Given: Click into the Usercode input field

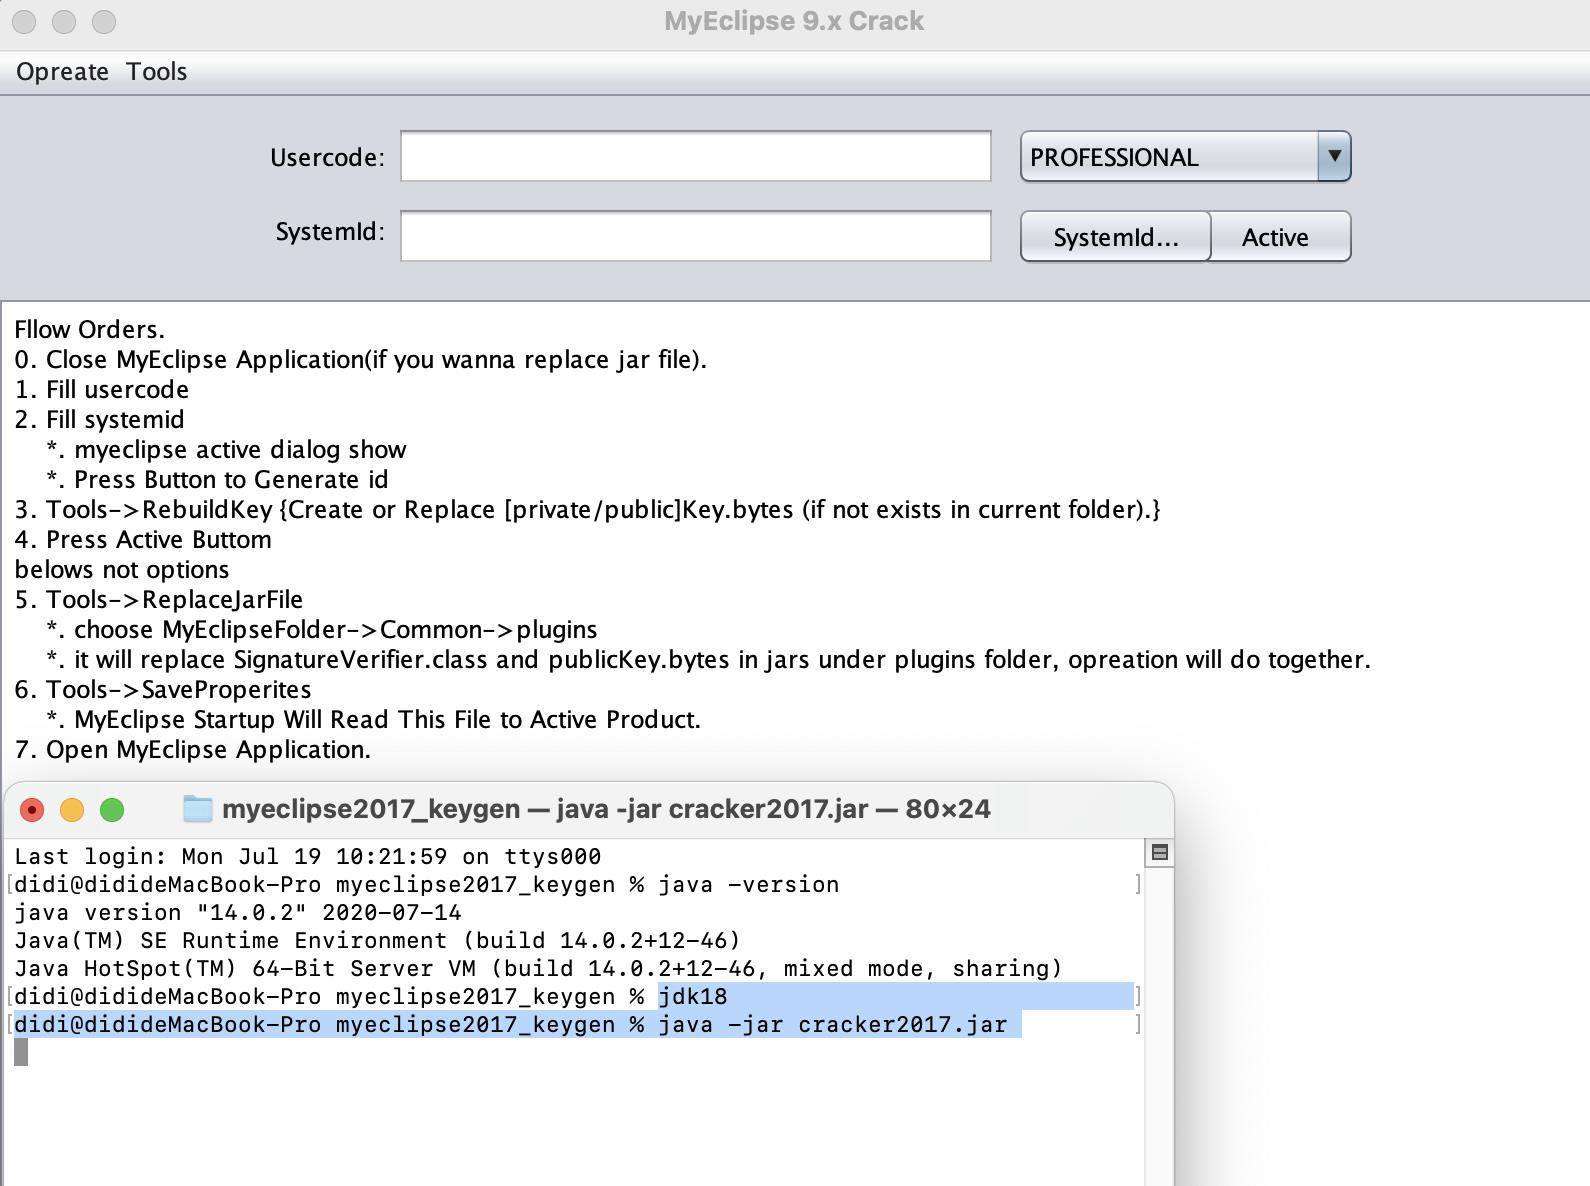Looking at the screenshot, I should coord(696,157).
